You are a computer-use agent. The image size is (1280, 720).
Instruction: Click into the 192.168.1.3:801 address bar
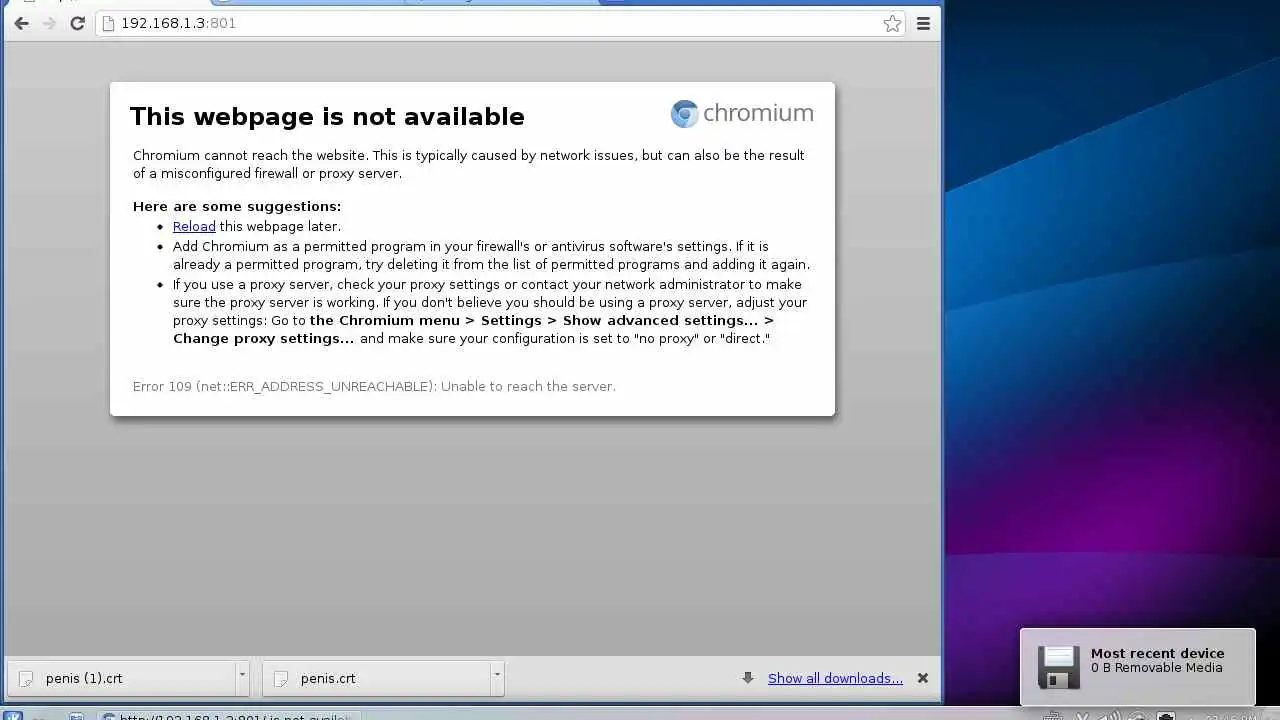500,23
